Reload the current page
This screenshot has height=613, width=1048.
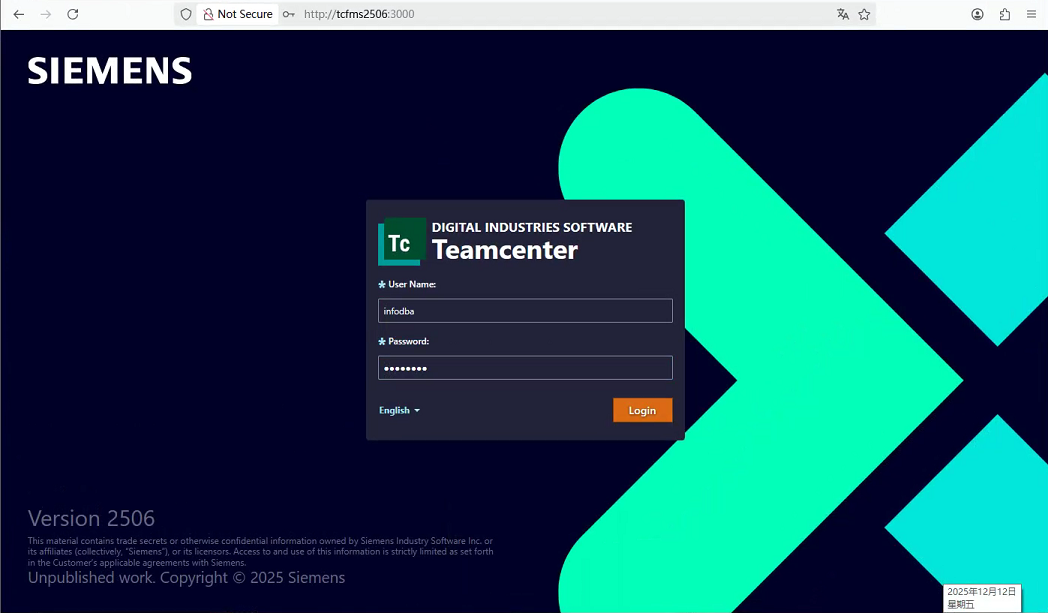[x=73, y=14]
